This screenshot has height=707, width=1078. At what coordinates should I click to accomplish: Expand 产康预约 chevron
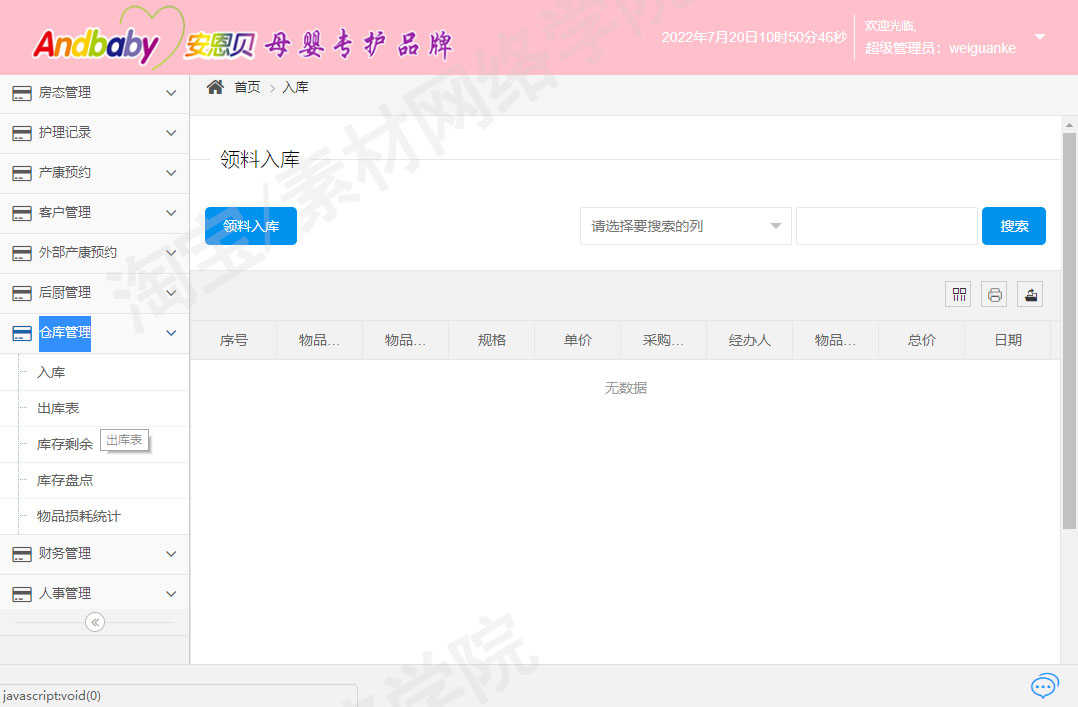pos(171,173)
